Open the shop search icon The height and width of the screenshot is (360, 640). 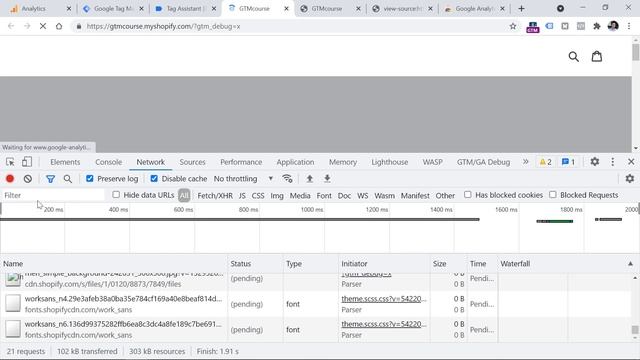[573, 56]
